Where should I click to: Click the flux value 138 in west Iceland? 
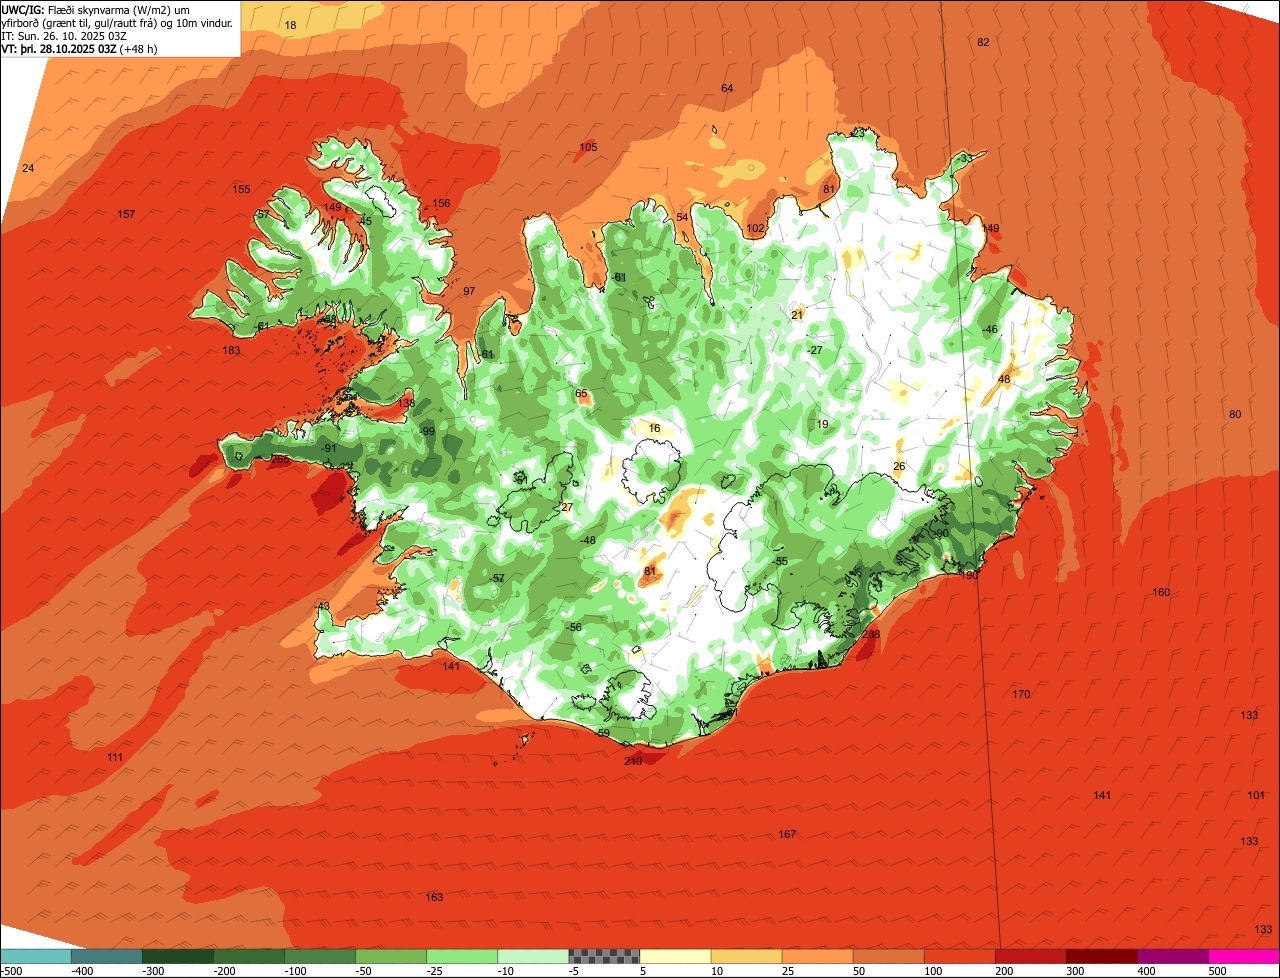coord(406,404)
